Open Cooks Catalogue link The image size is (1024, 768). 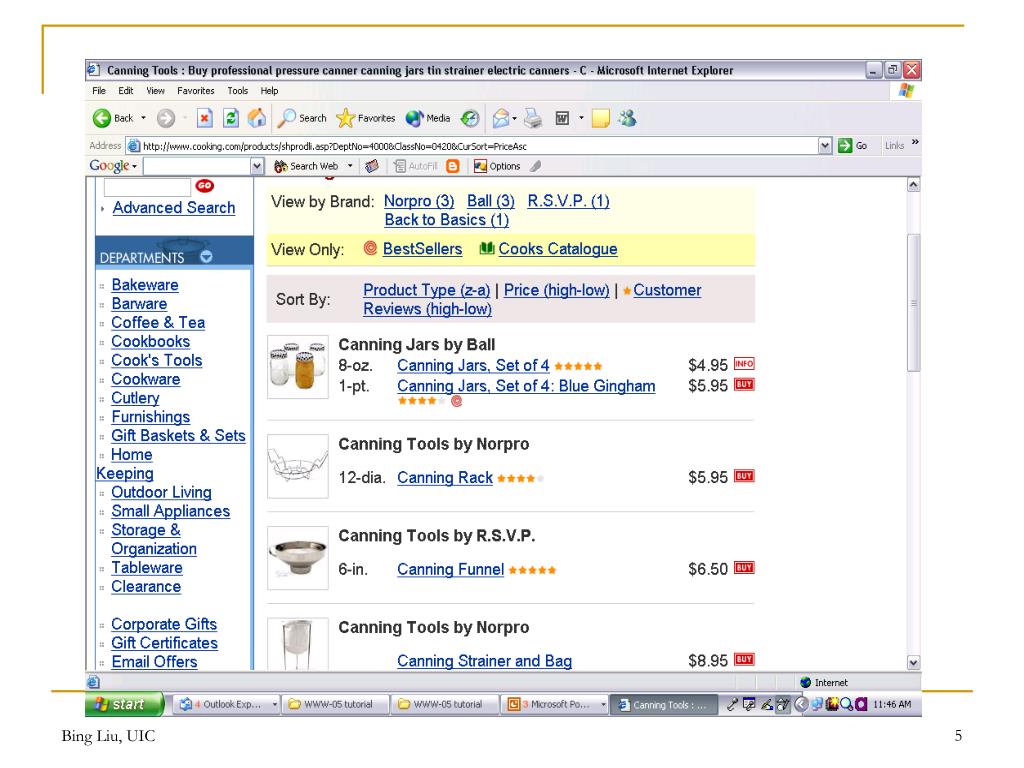pos(558,249)
